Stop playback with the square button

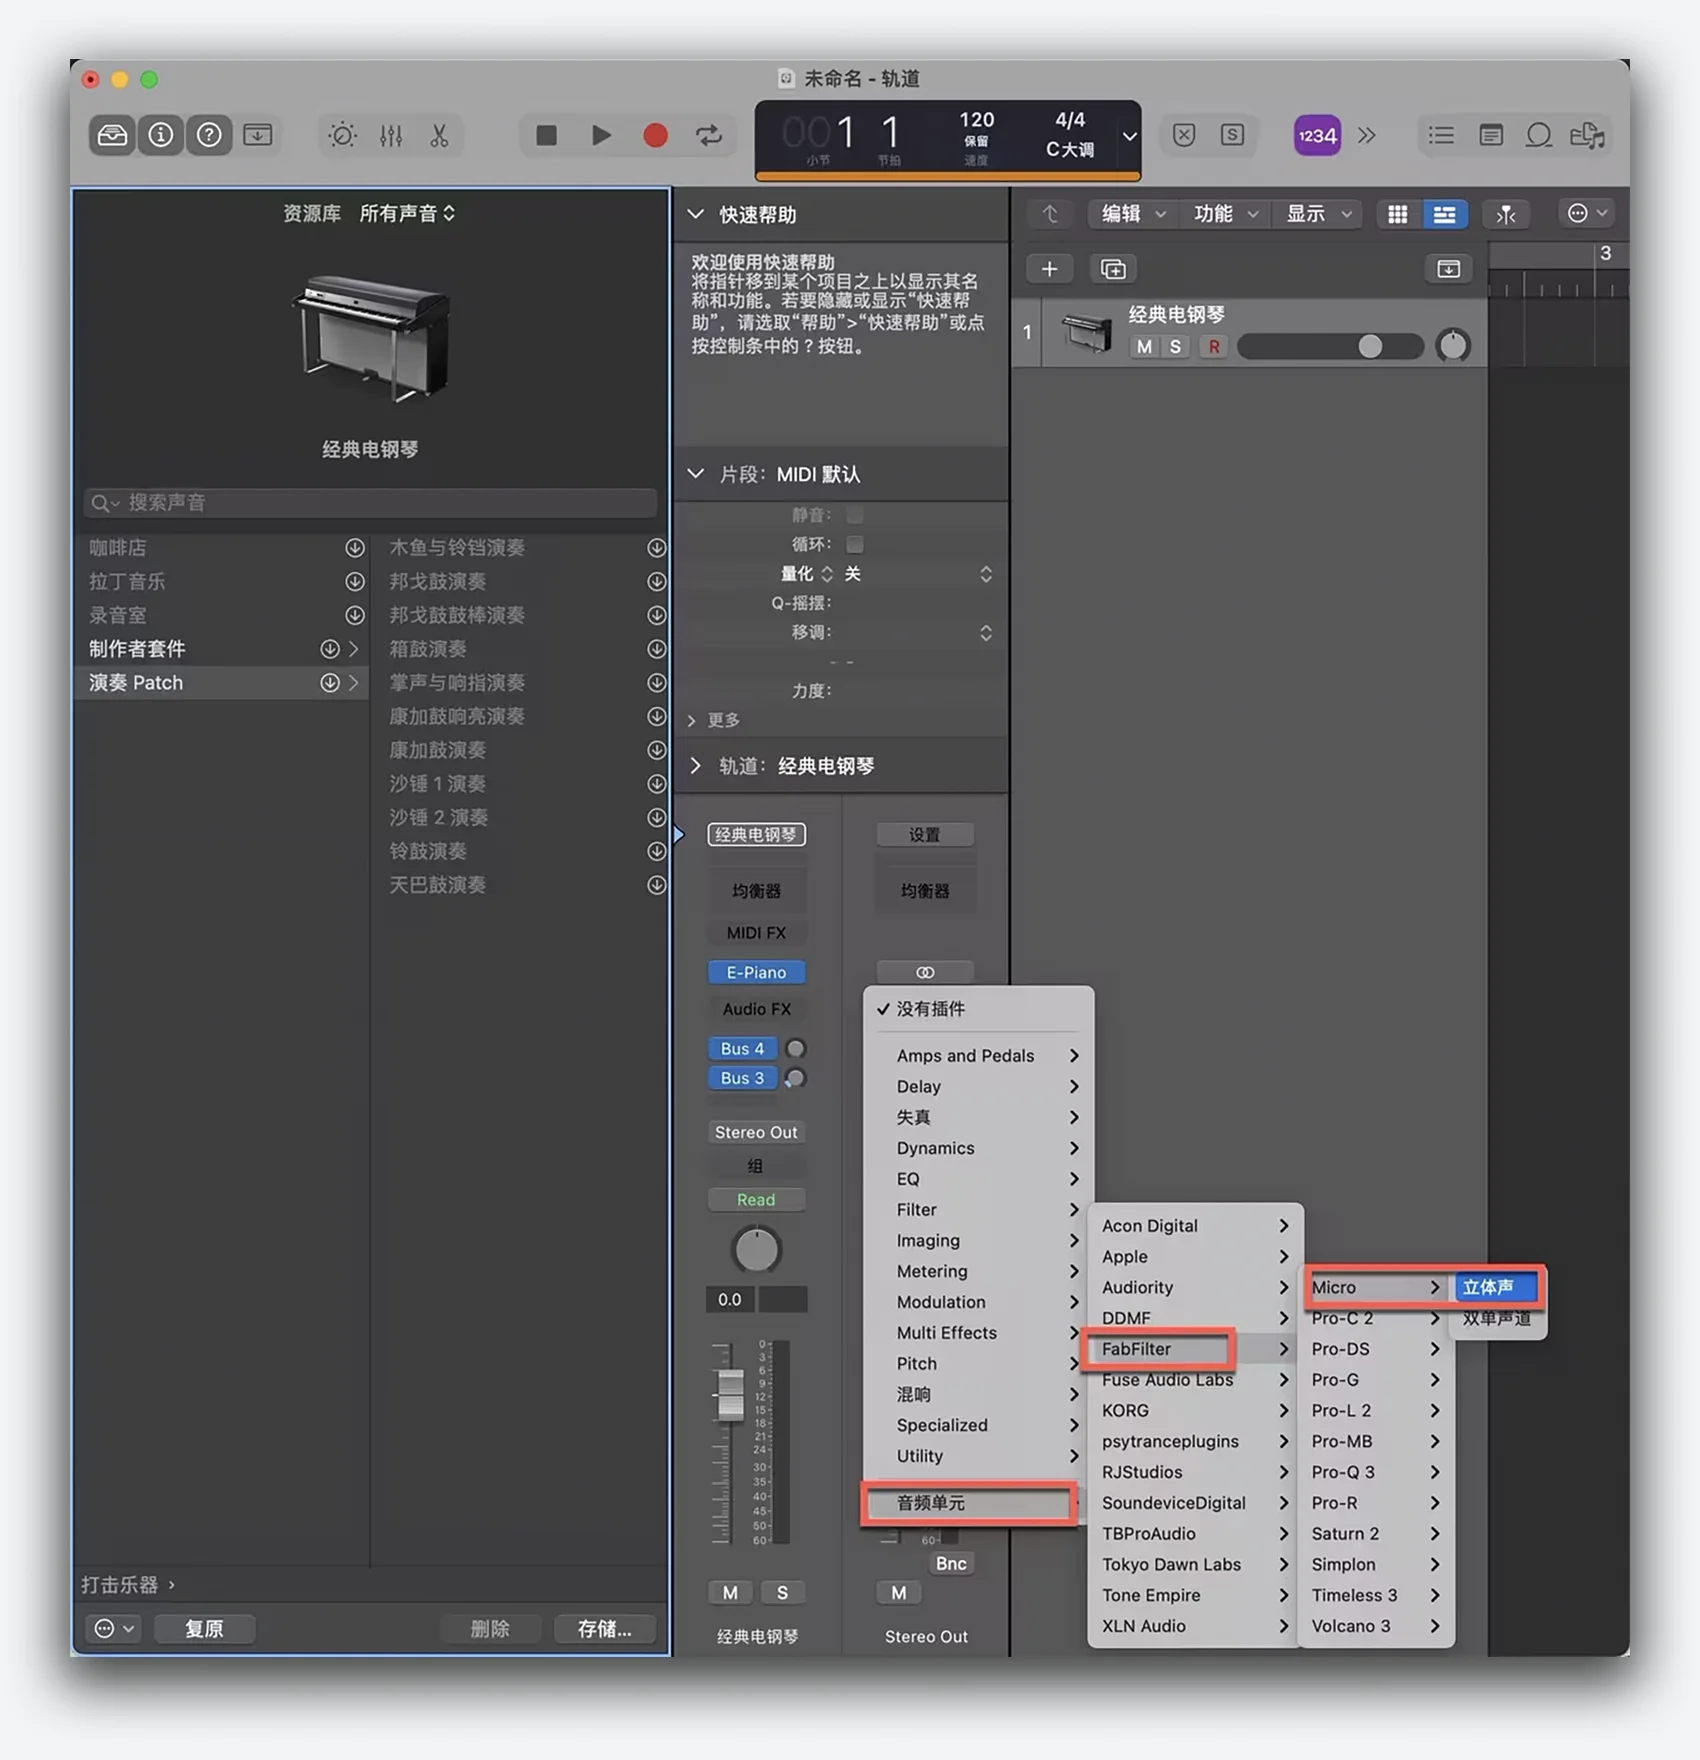pyautogui.click(x=546, y=135)
